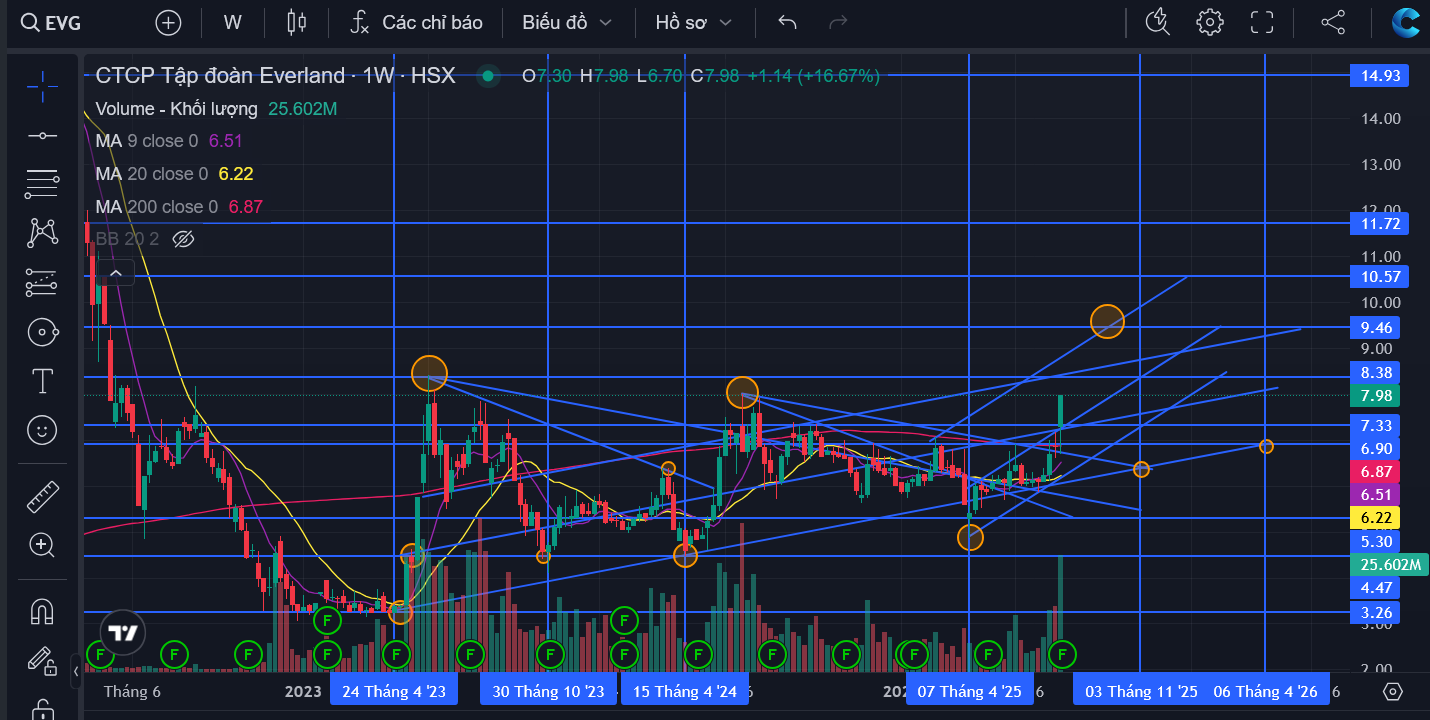Collapse the indicator legend chevron
1430x720 pixels.
pos(116,273)
